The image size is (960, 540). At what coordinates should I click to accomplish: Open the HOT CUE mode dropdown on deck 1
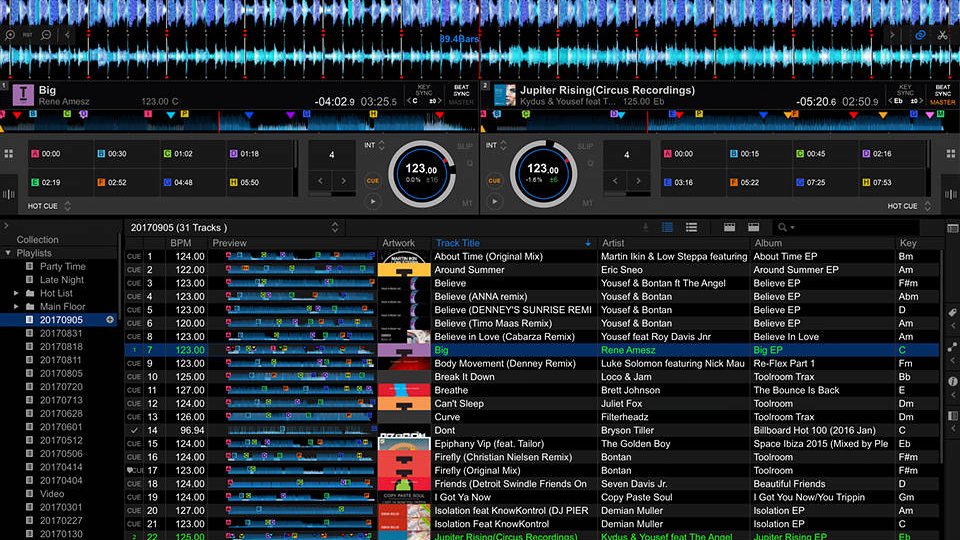(x=68, y=206)
